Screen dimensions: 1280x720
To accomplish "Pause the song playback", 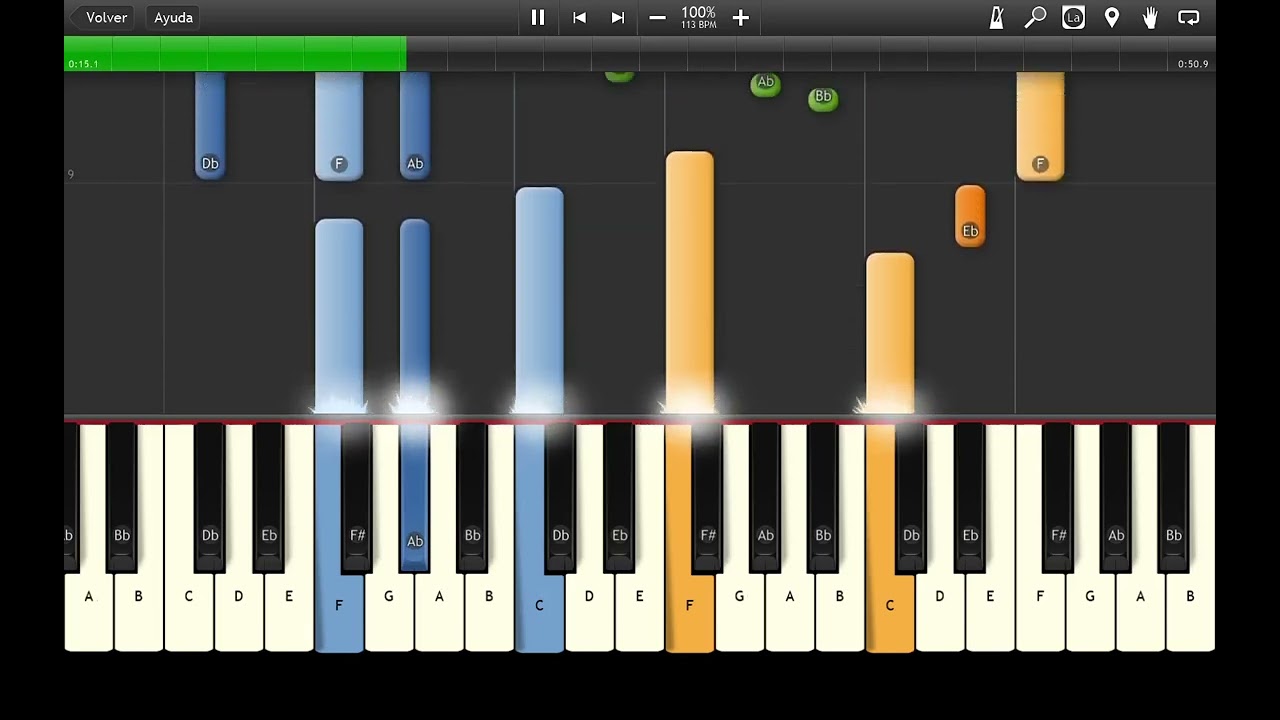I will point(538,17).
